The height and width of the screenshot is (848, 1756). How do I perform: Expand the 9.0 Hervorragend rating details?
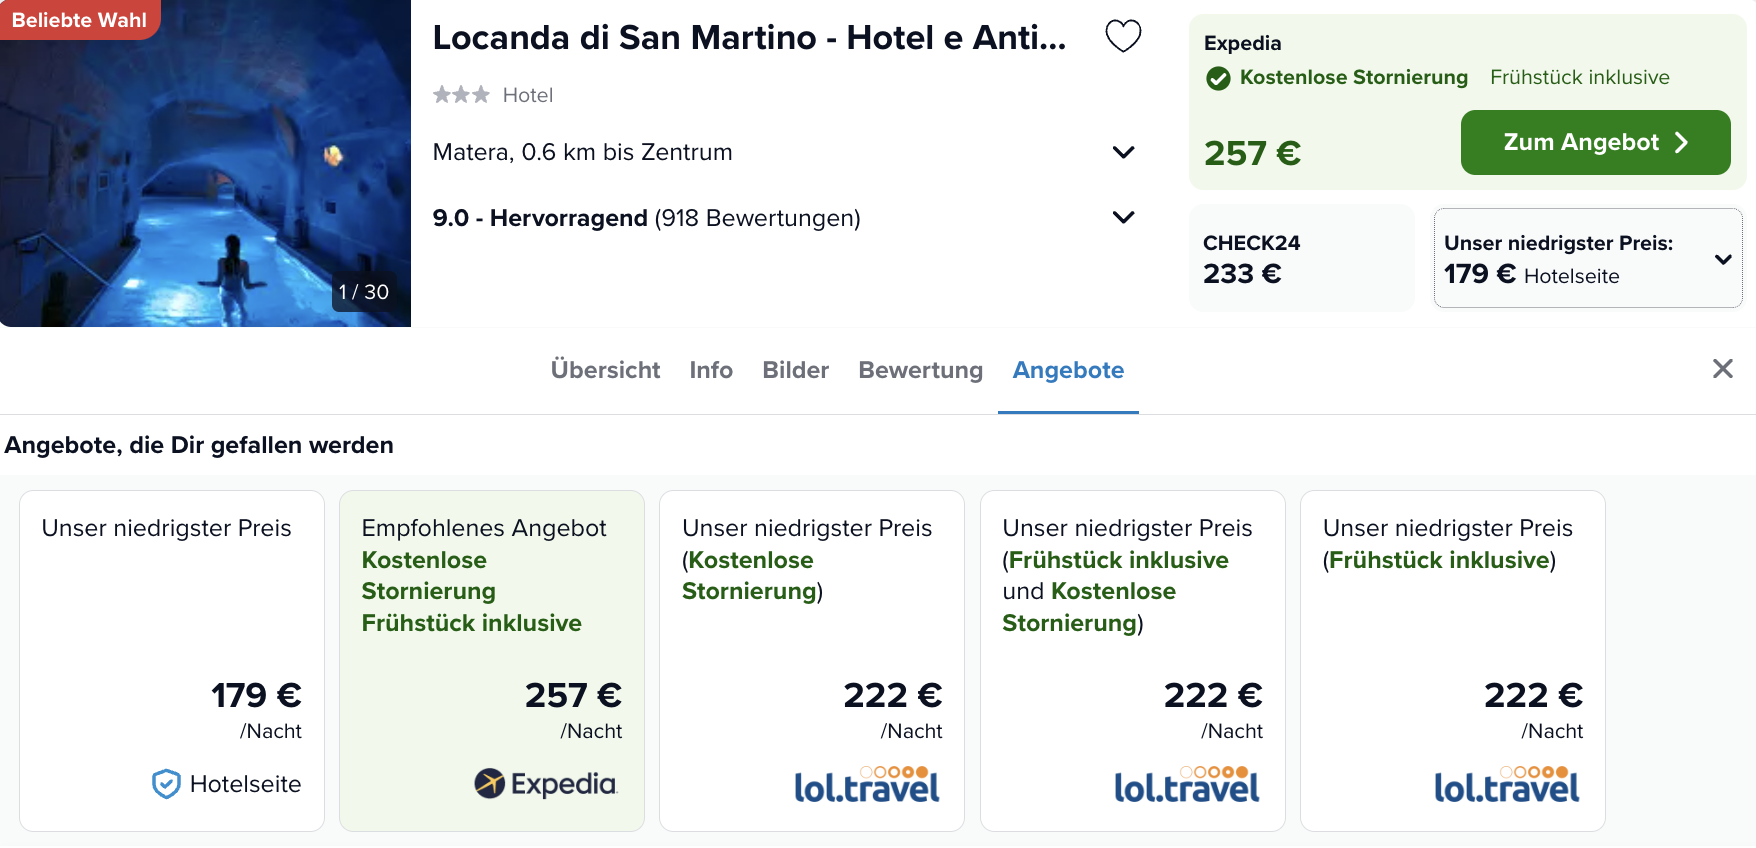[x=1123, y=217]
